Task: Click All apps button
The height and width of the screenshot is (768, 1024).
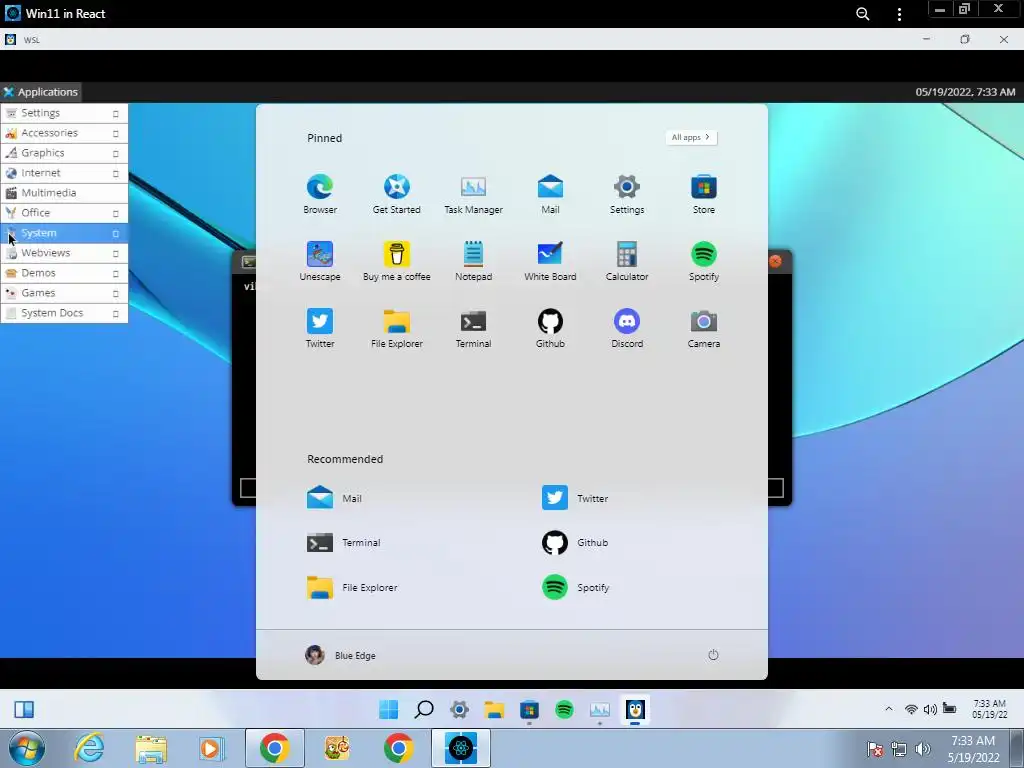Action: pyautogui.click(x=691, y=137)
